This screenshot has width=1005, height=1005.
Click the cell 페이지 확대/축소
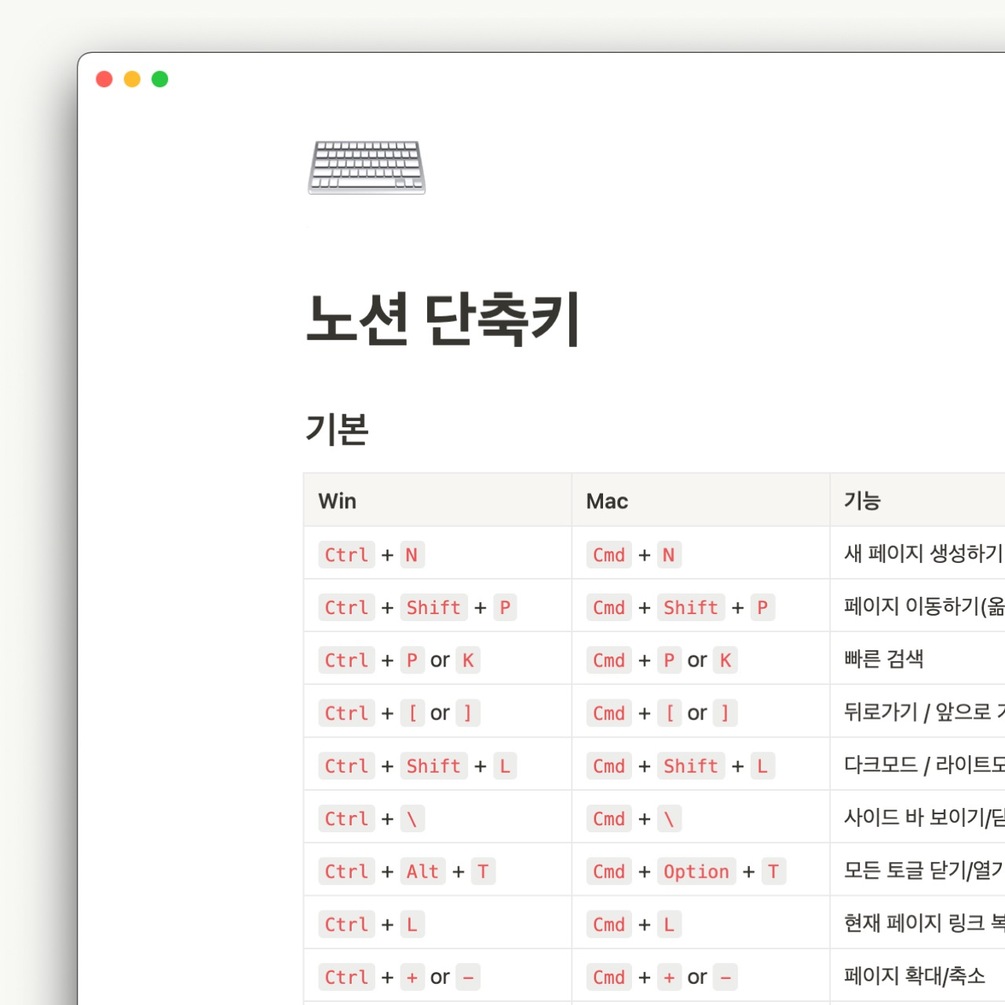coord(918,977)
